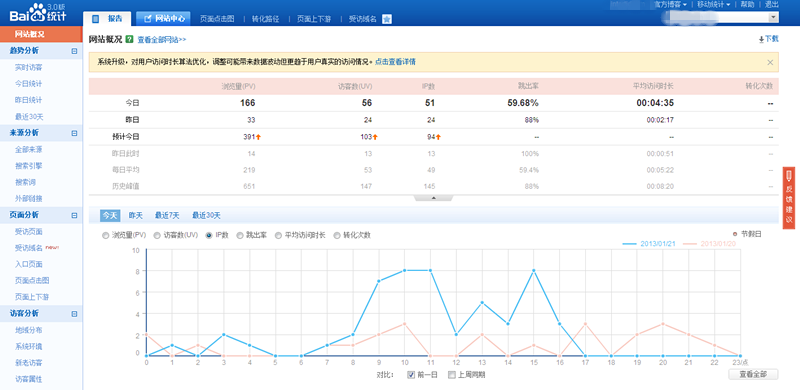Uncheck the 前一日 comparison checkbox

(411, 375)
